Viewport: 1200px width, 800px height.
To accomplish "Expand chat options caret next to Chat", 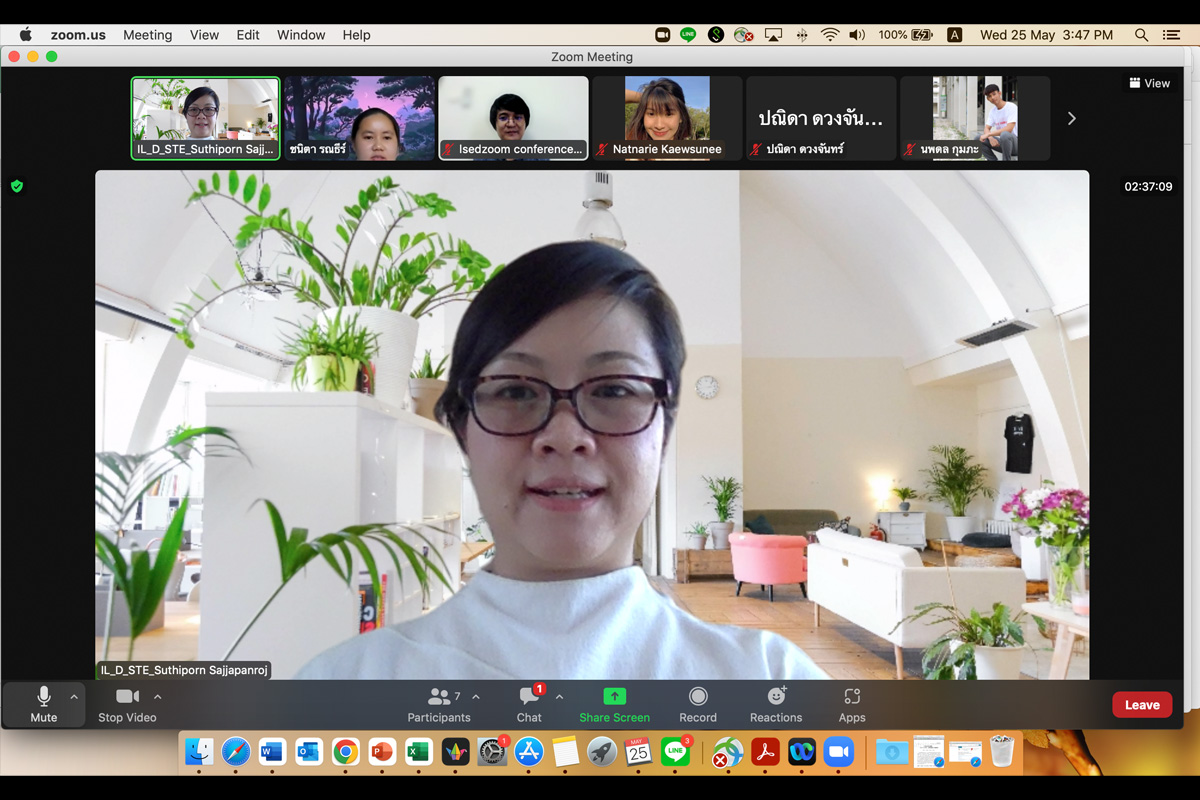I will pyautogui.click(x=559, y=697).
